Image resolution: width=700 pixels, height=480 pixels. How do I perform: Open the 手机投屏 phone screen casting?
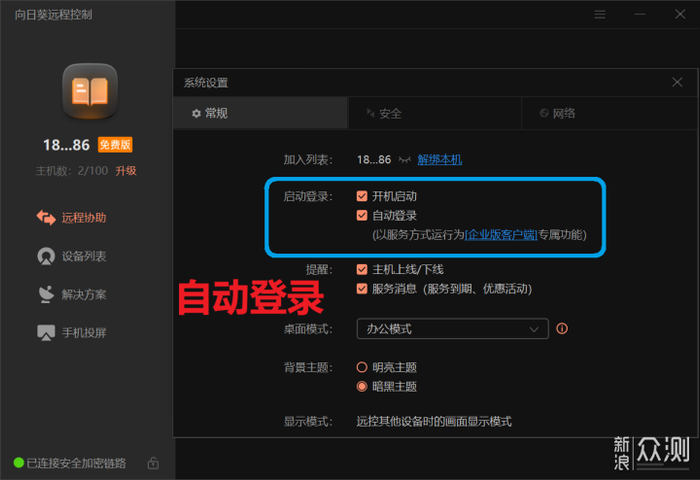[71, 333]
